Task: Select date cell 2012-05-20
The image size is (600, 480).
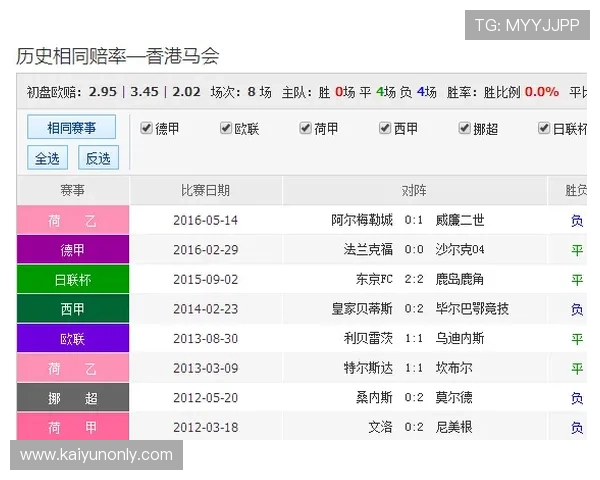Action: tap(205, 398)
